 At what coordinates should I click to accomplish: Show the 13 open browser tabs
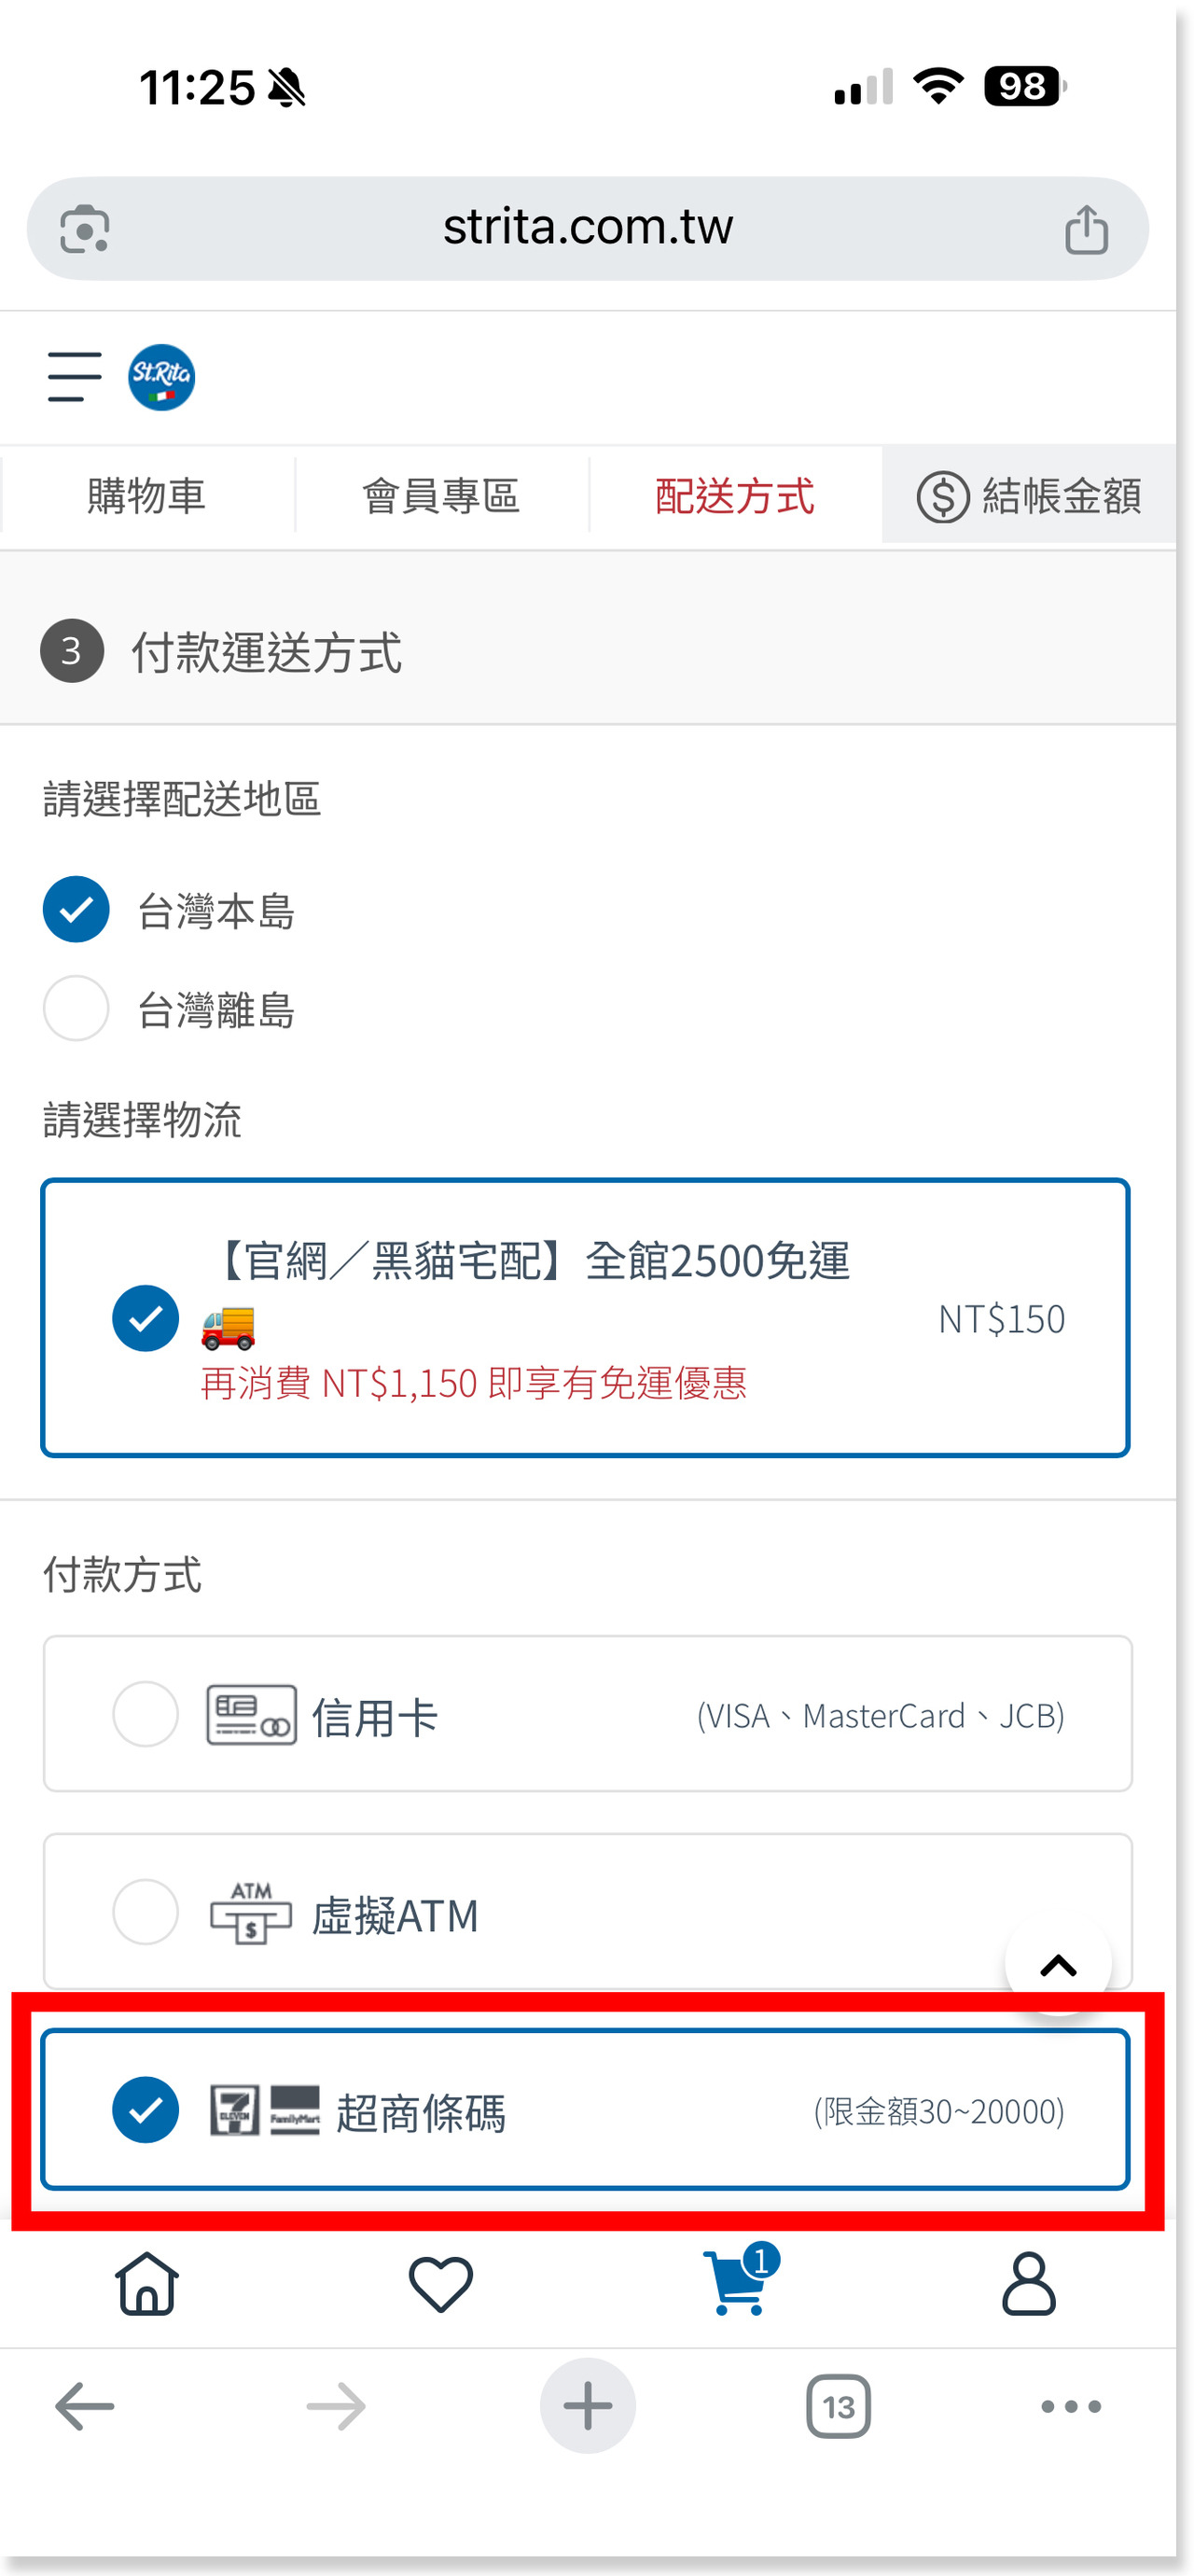(x=838, y=2405)
